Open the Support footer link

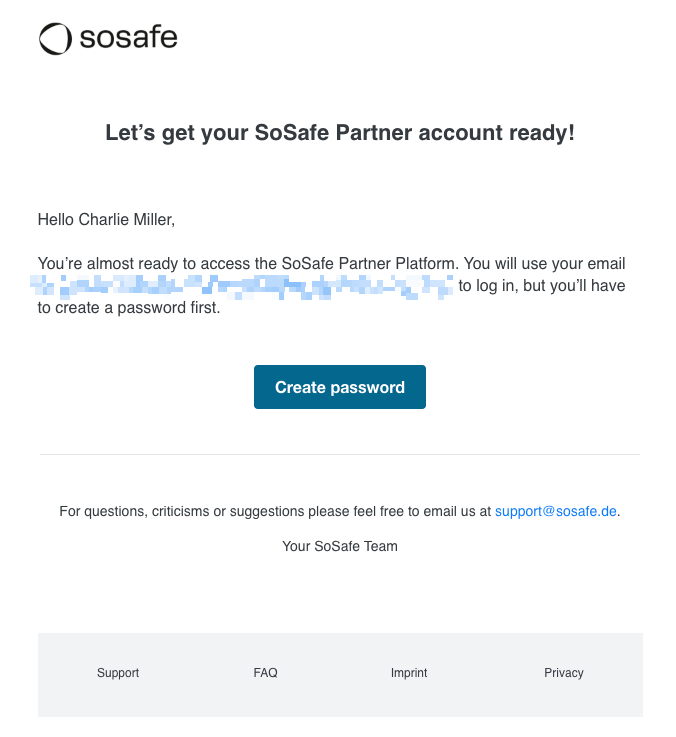(118, 673)
